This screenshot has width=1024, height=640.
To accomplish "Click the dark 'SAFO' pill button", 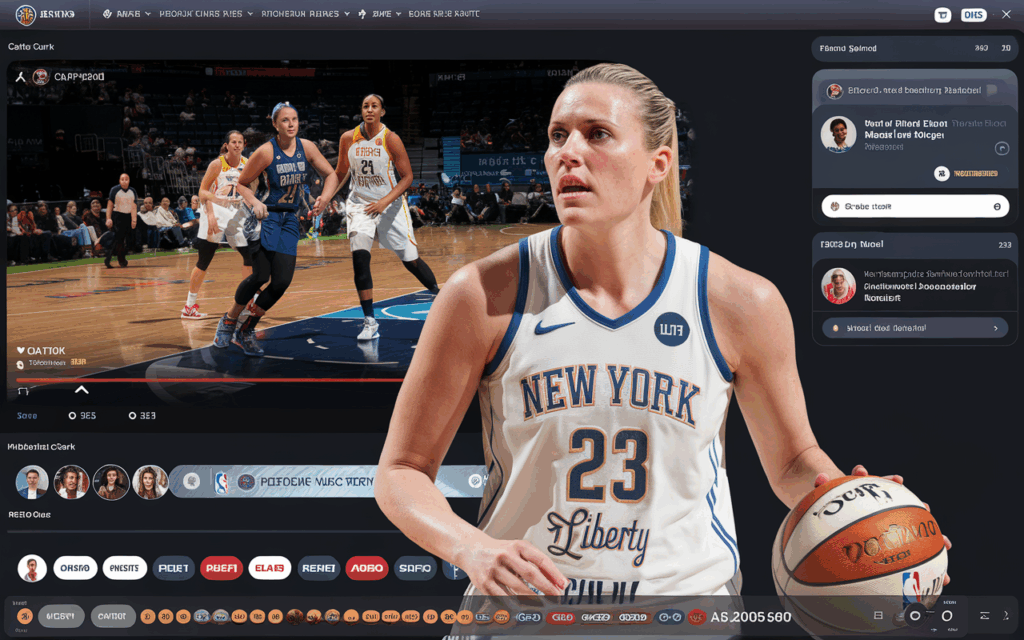I will pos(415,568).
